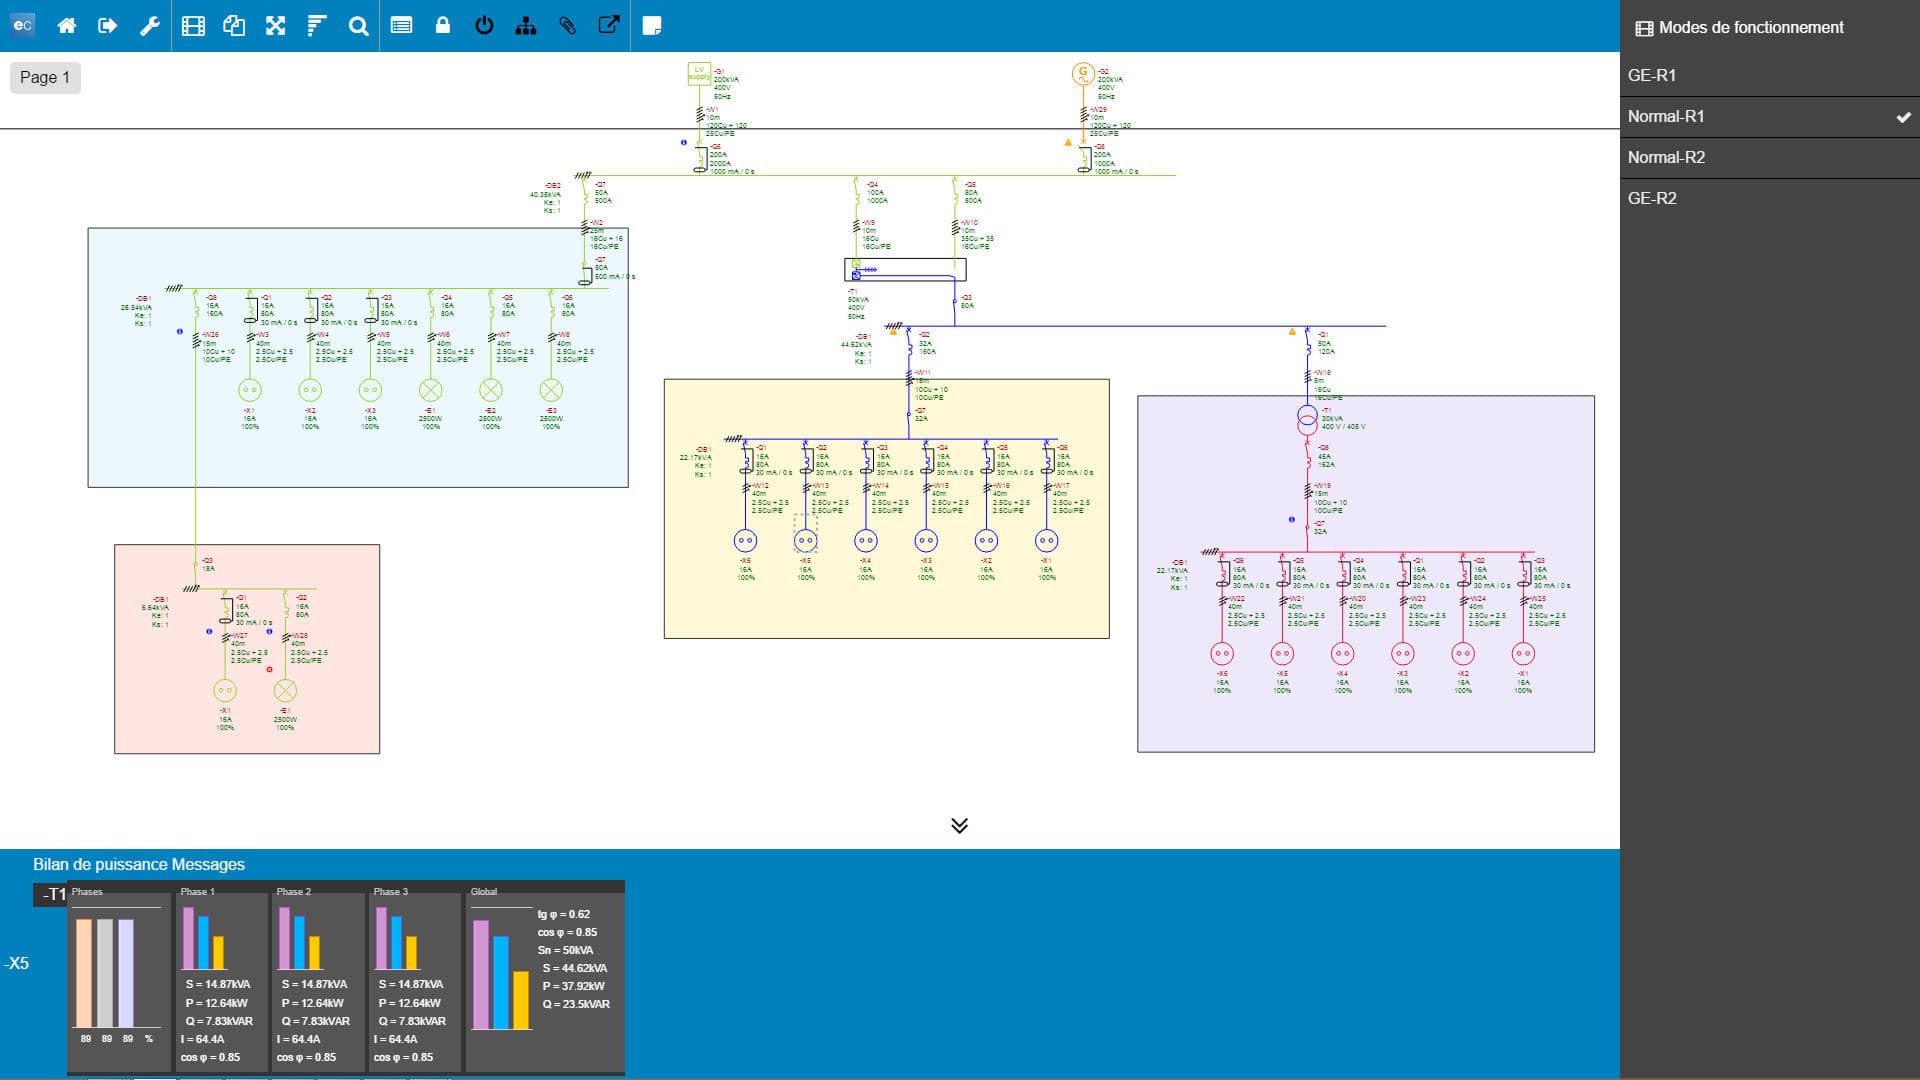Select socket -X1 in blue zone
This screenshot has height=1080, width=1920.
[x=250, y=390]
